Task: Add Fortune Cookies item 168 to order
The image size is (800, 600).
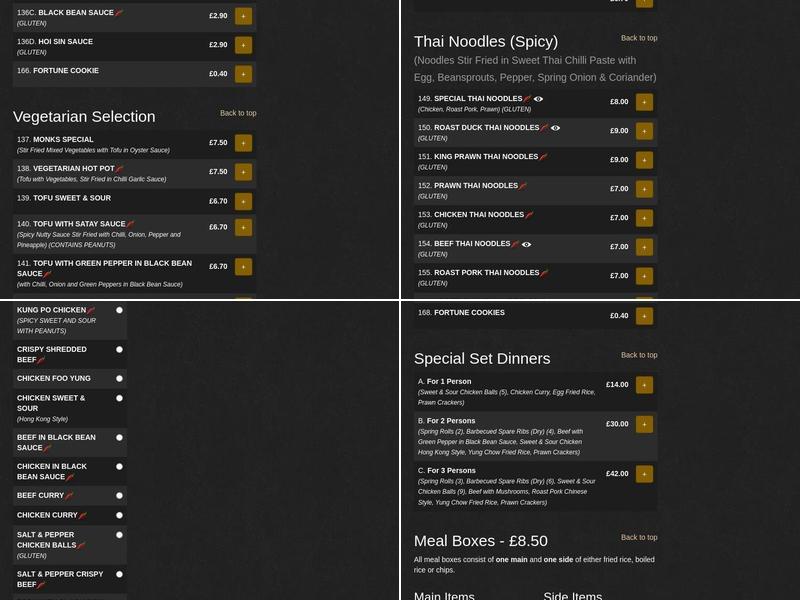Action: 644,313
